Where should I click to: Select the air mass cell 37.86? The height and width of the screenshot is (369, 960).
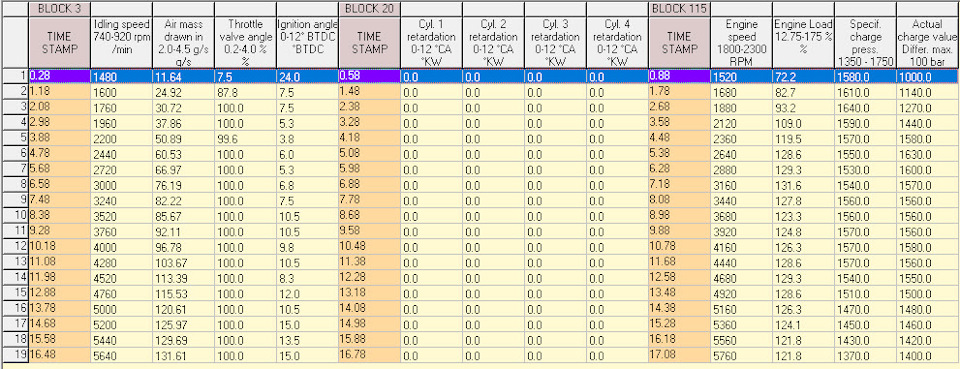tap(183, 122)
